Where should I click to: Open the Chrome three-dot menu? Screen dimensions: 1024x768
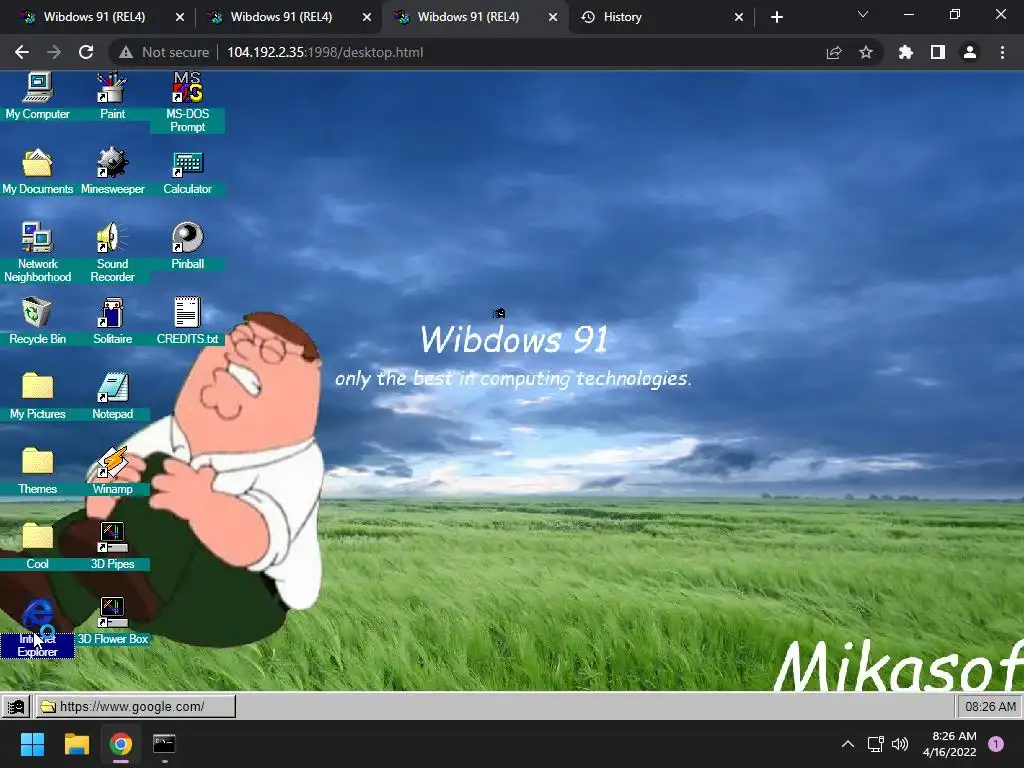pyautogui.click(x=1002, y=52)
